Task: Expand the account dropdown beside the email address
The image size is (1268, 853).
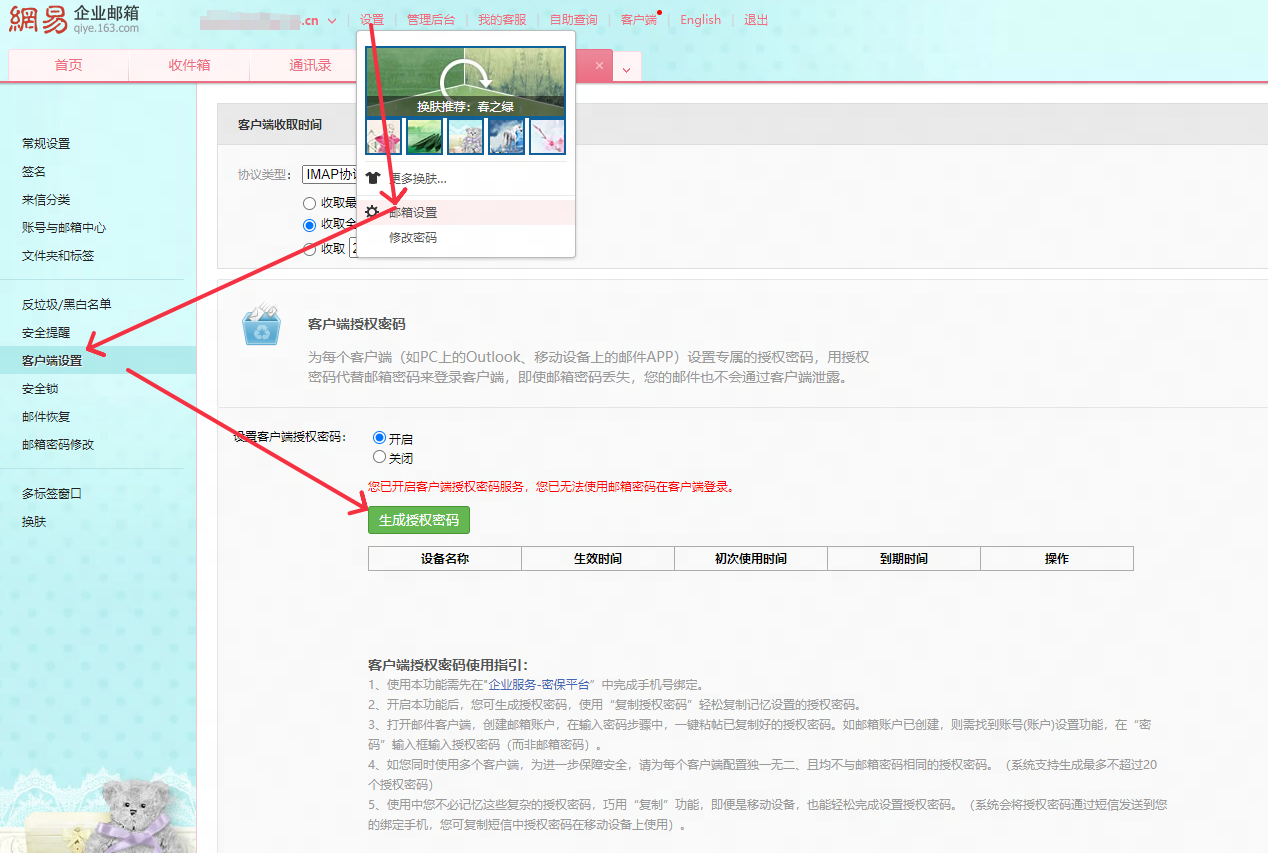Action: click(331, 19)
